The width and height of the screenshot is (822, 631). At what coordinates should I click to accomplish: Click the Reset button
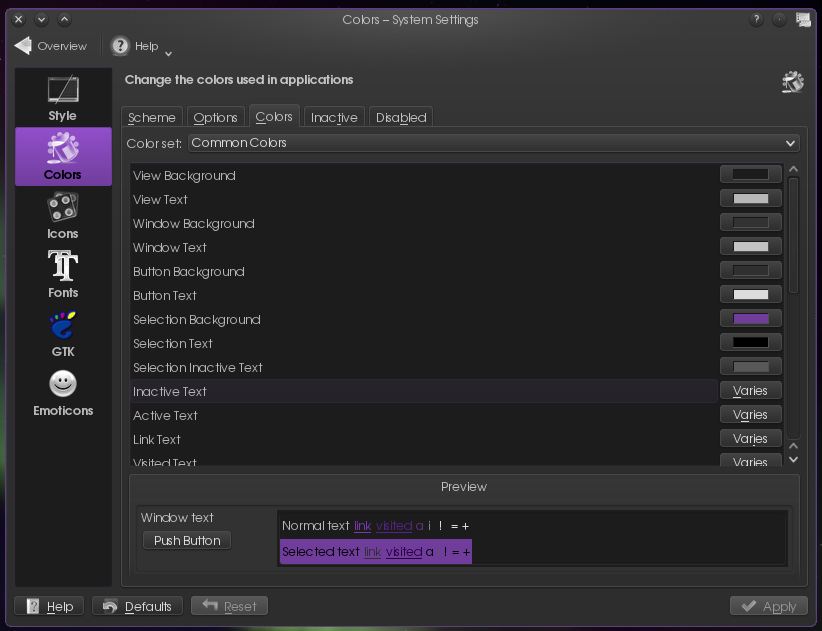[x=230, y=606]
